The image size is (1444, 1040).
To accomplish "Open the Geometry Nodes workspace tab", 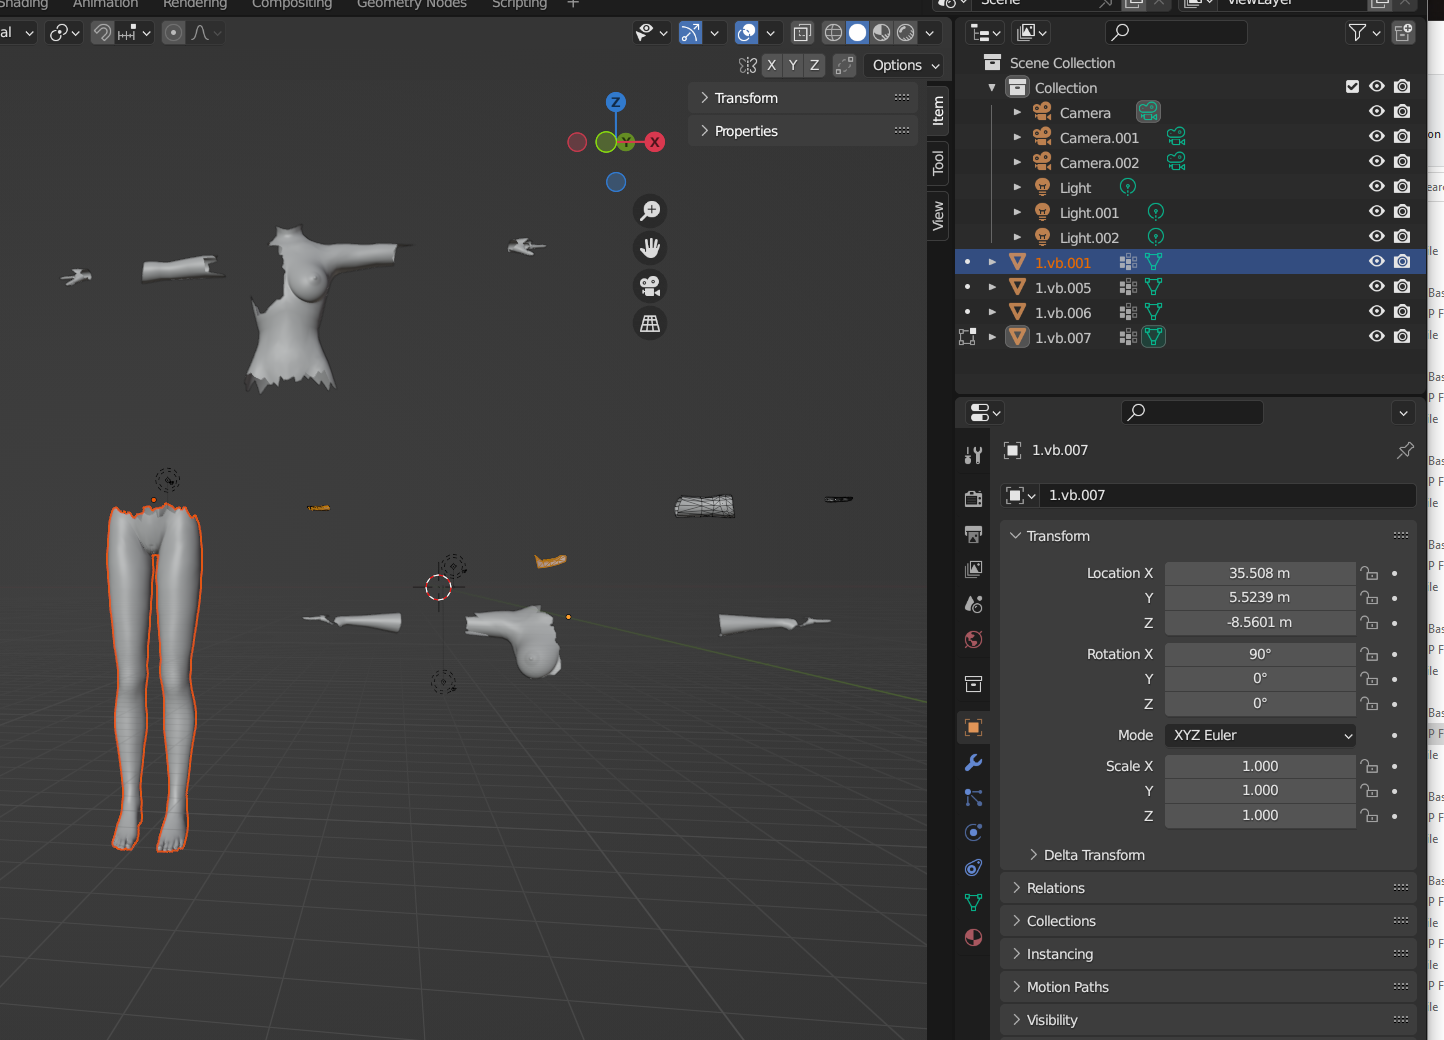I will [412, 4].
